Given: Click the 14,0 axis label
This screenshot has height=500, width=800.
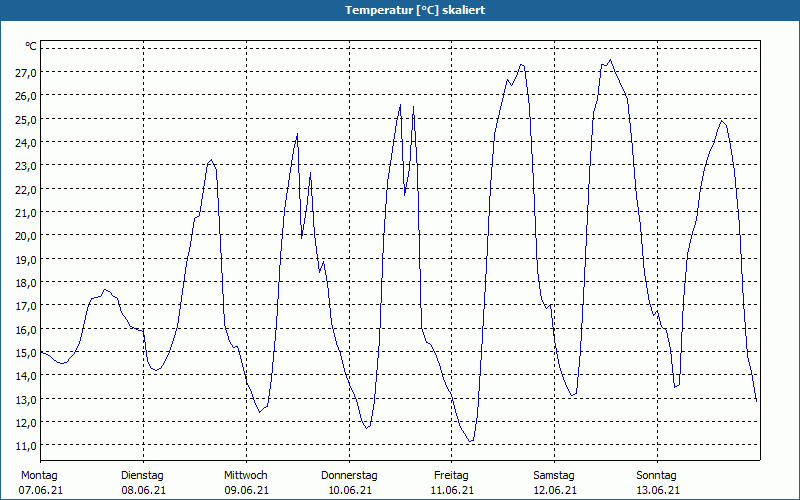Looking at the screenshot, I should pos(26,376).
